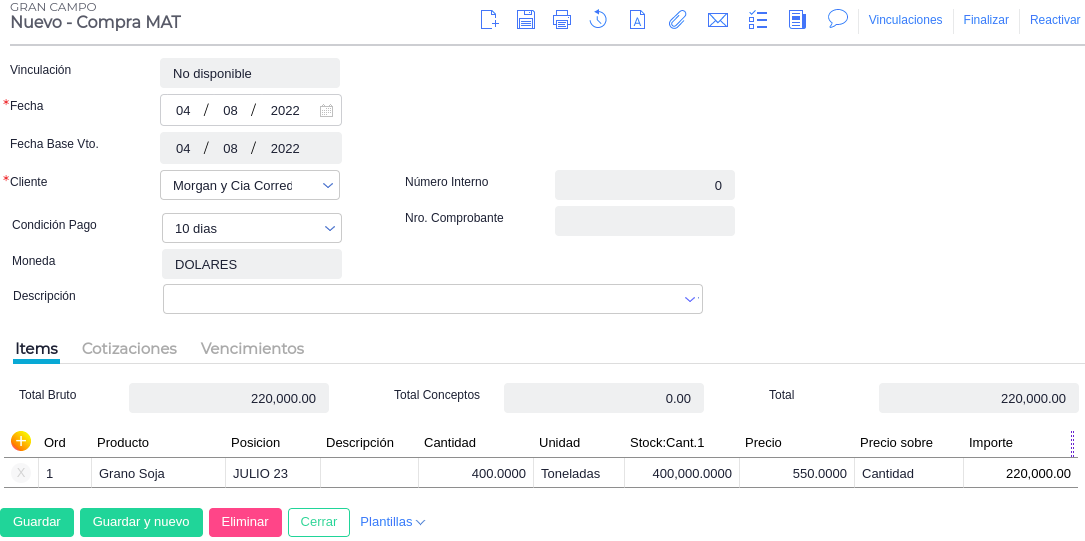Switch to the Vencimientos tab

point(252,349)
